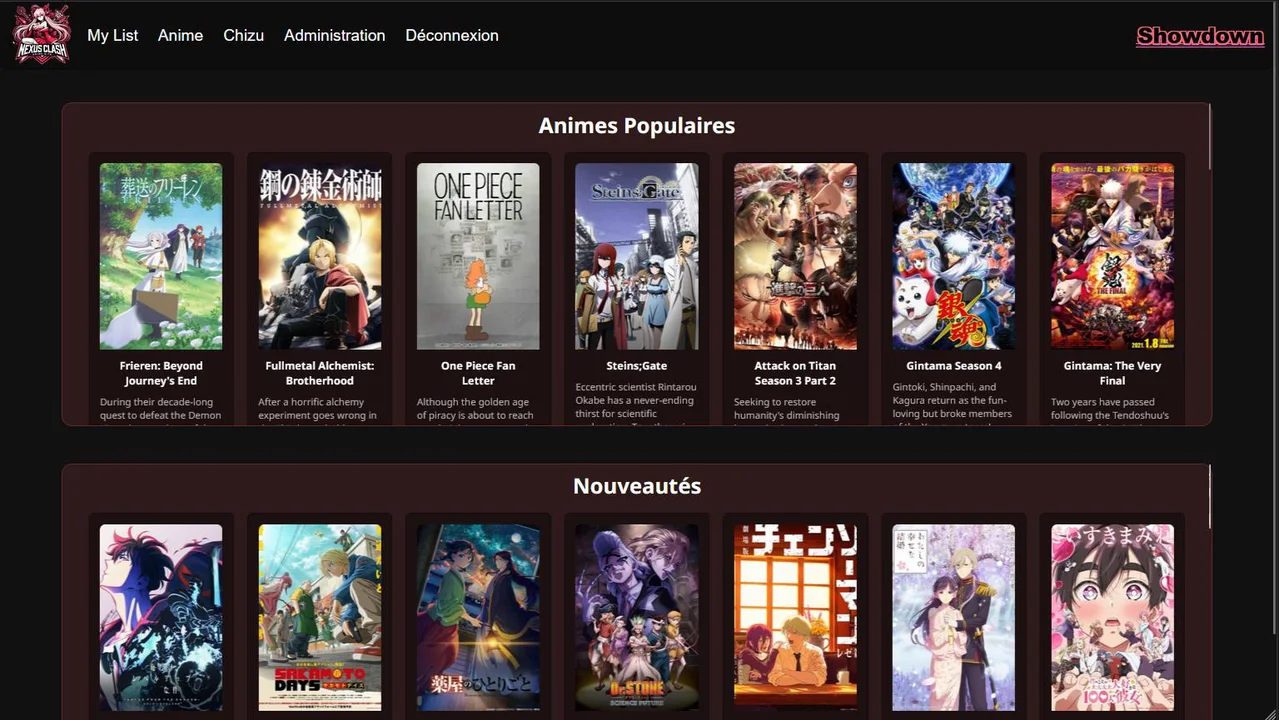Click the Steins;Gate title text
This screenshot has height=720, width=1279.
[x=637, y=366]
